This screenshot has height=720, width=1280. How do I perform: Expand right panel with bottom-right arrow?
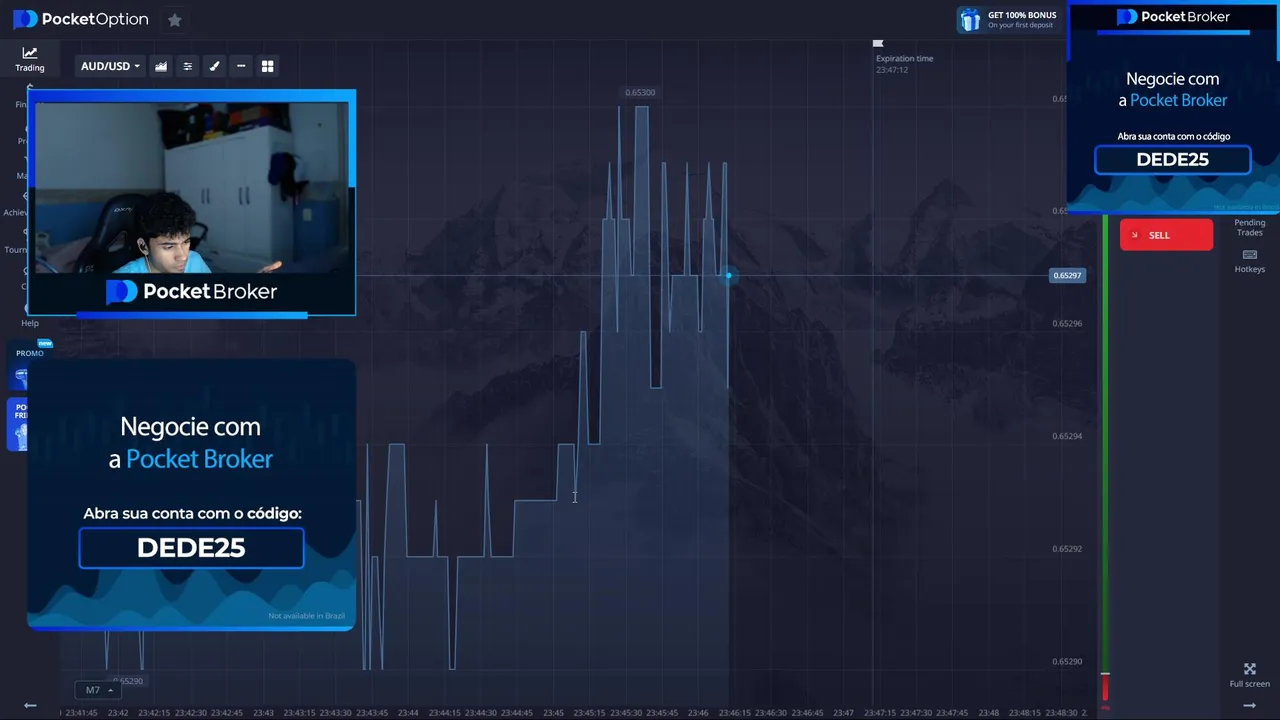pyautogui.click(x=1250, y=705)
